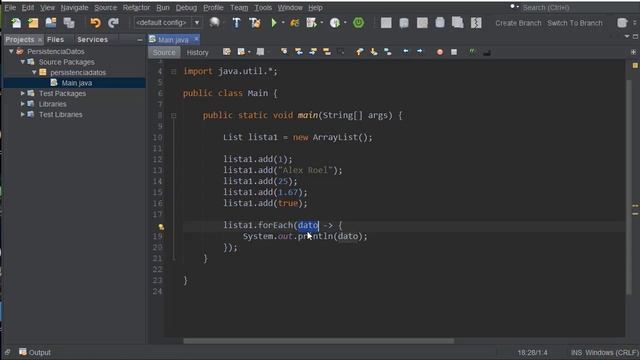The height and width of the screenshot is (360, 640).
Task: Click the New File toolbar icon
Action: click(x=16, y=23)
